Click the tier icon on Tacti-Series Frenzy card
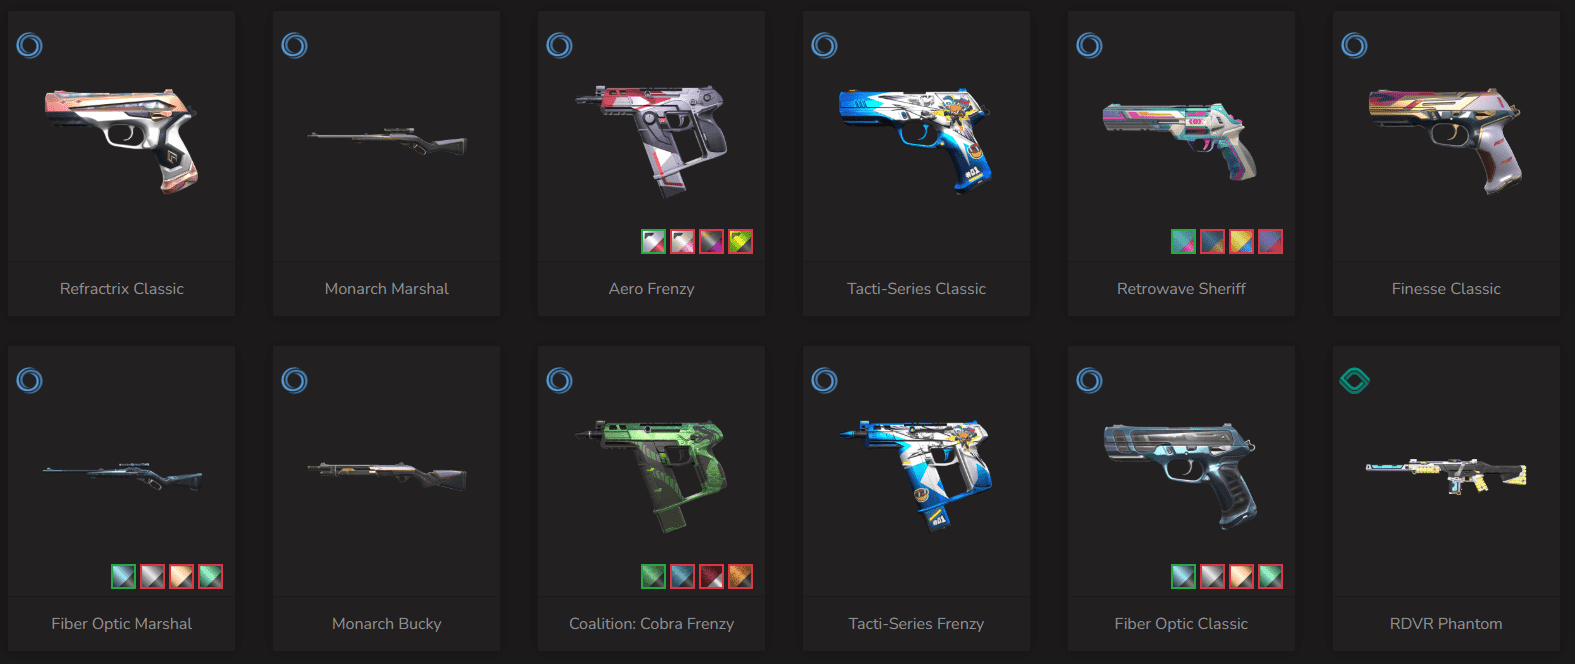The height and width of the screenshot is (664, 1575). 825,380
